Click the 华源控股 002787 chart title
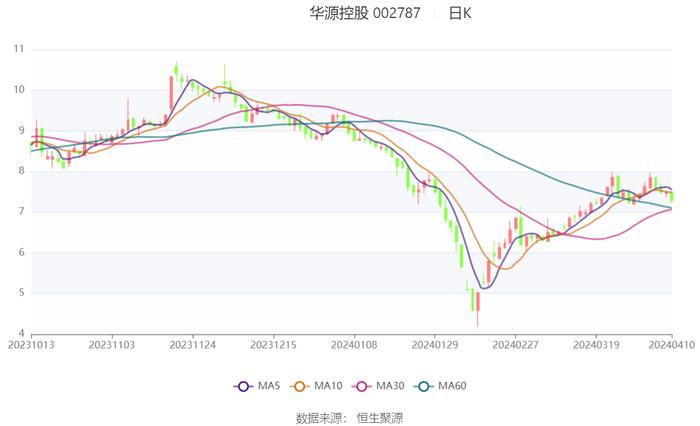 [365, 13]
